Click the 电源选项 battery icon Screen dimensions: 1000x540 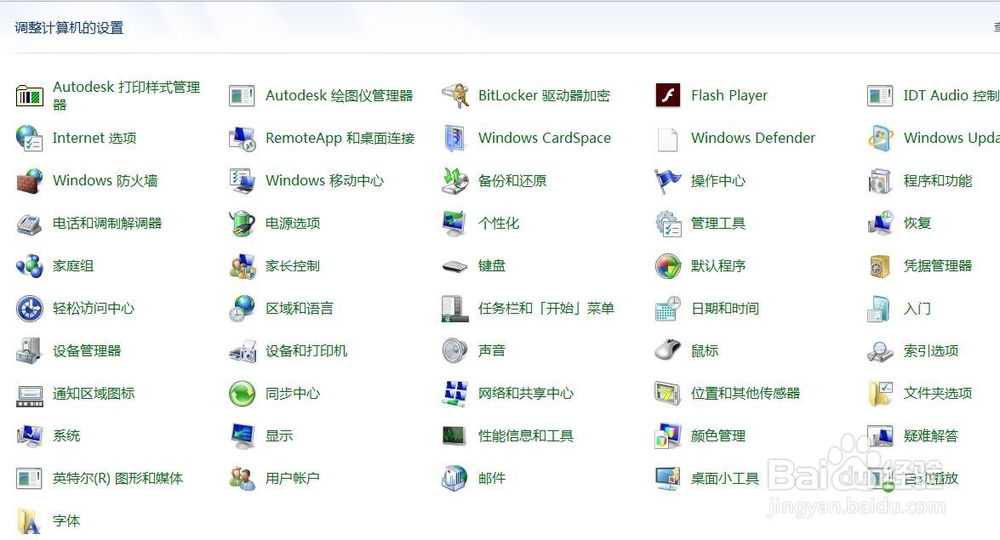tap(242, 224)
